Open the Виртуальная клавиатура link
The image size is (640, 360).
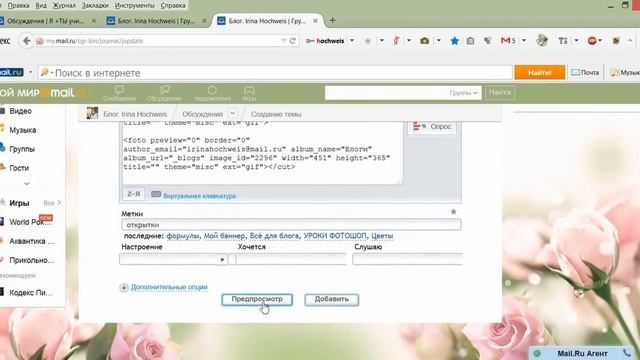click(x=199, y=196)
